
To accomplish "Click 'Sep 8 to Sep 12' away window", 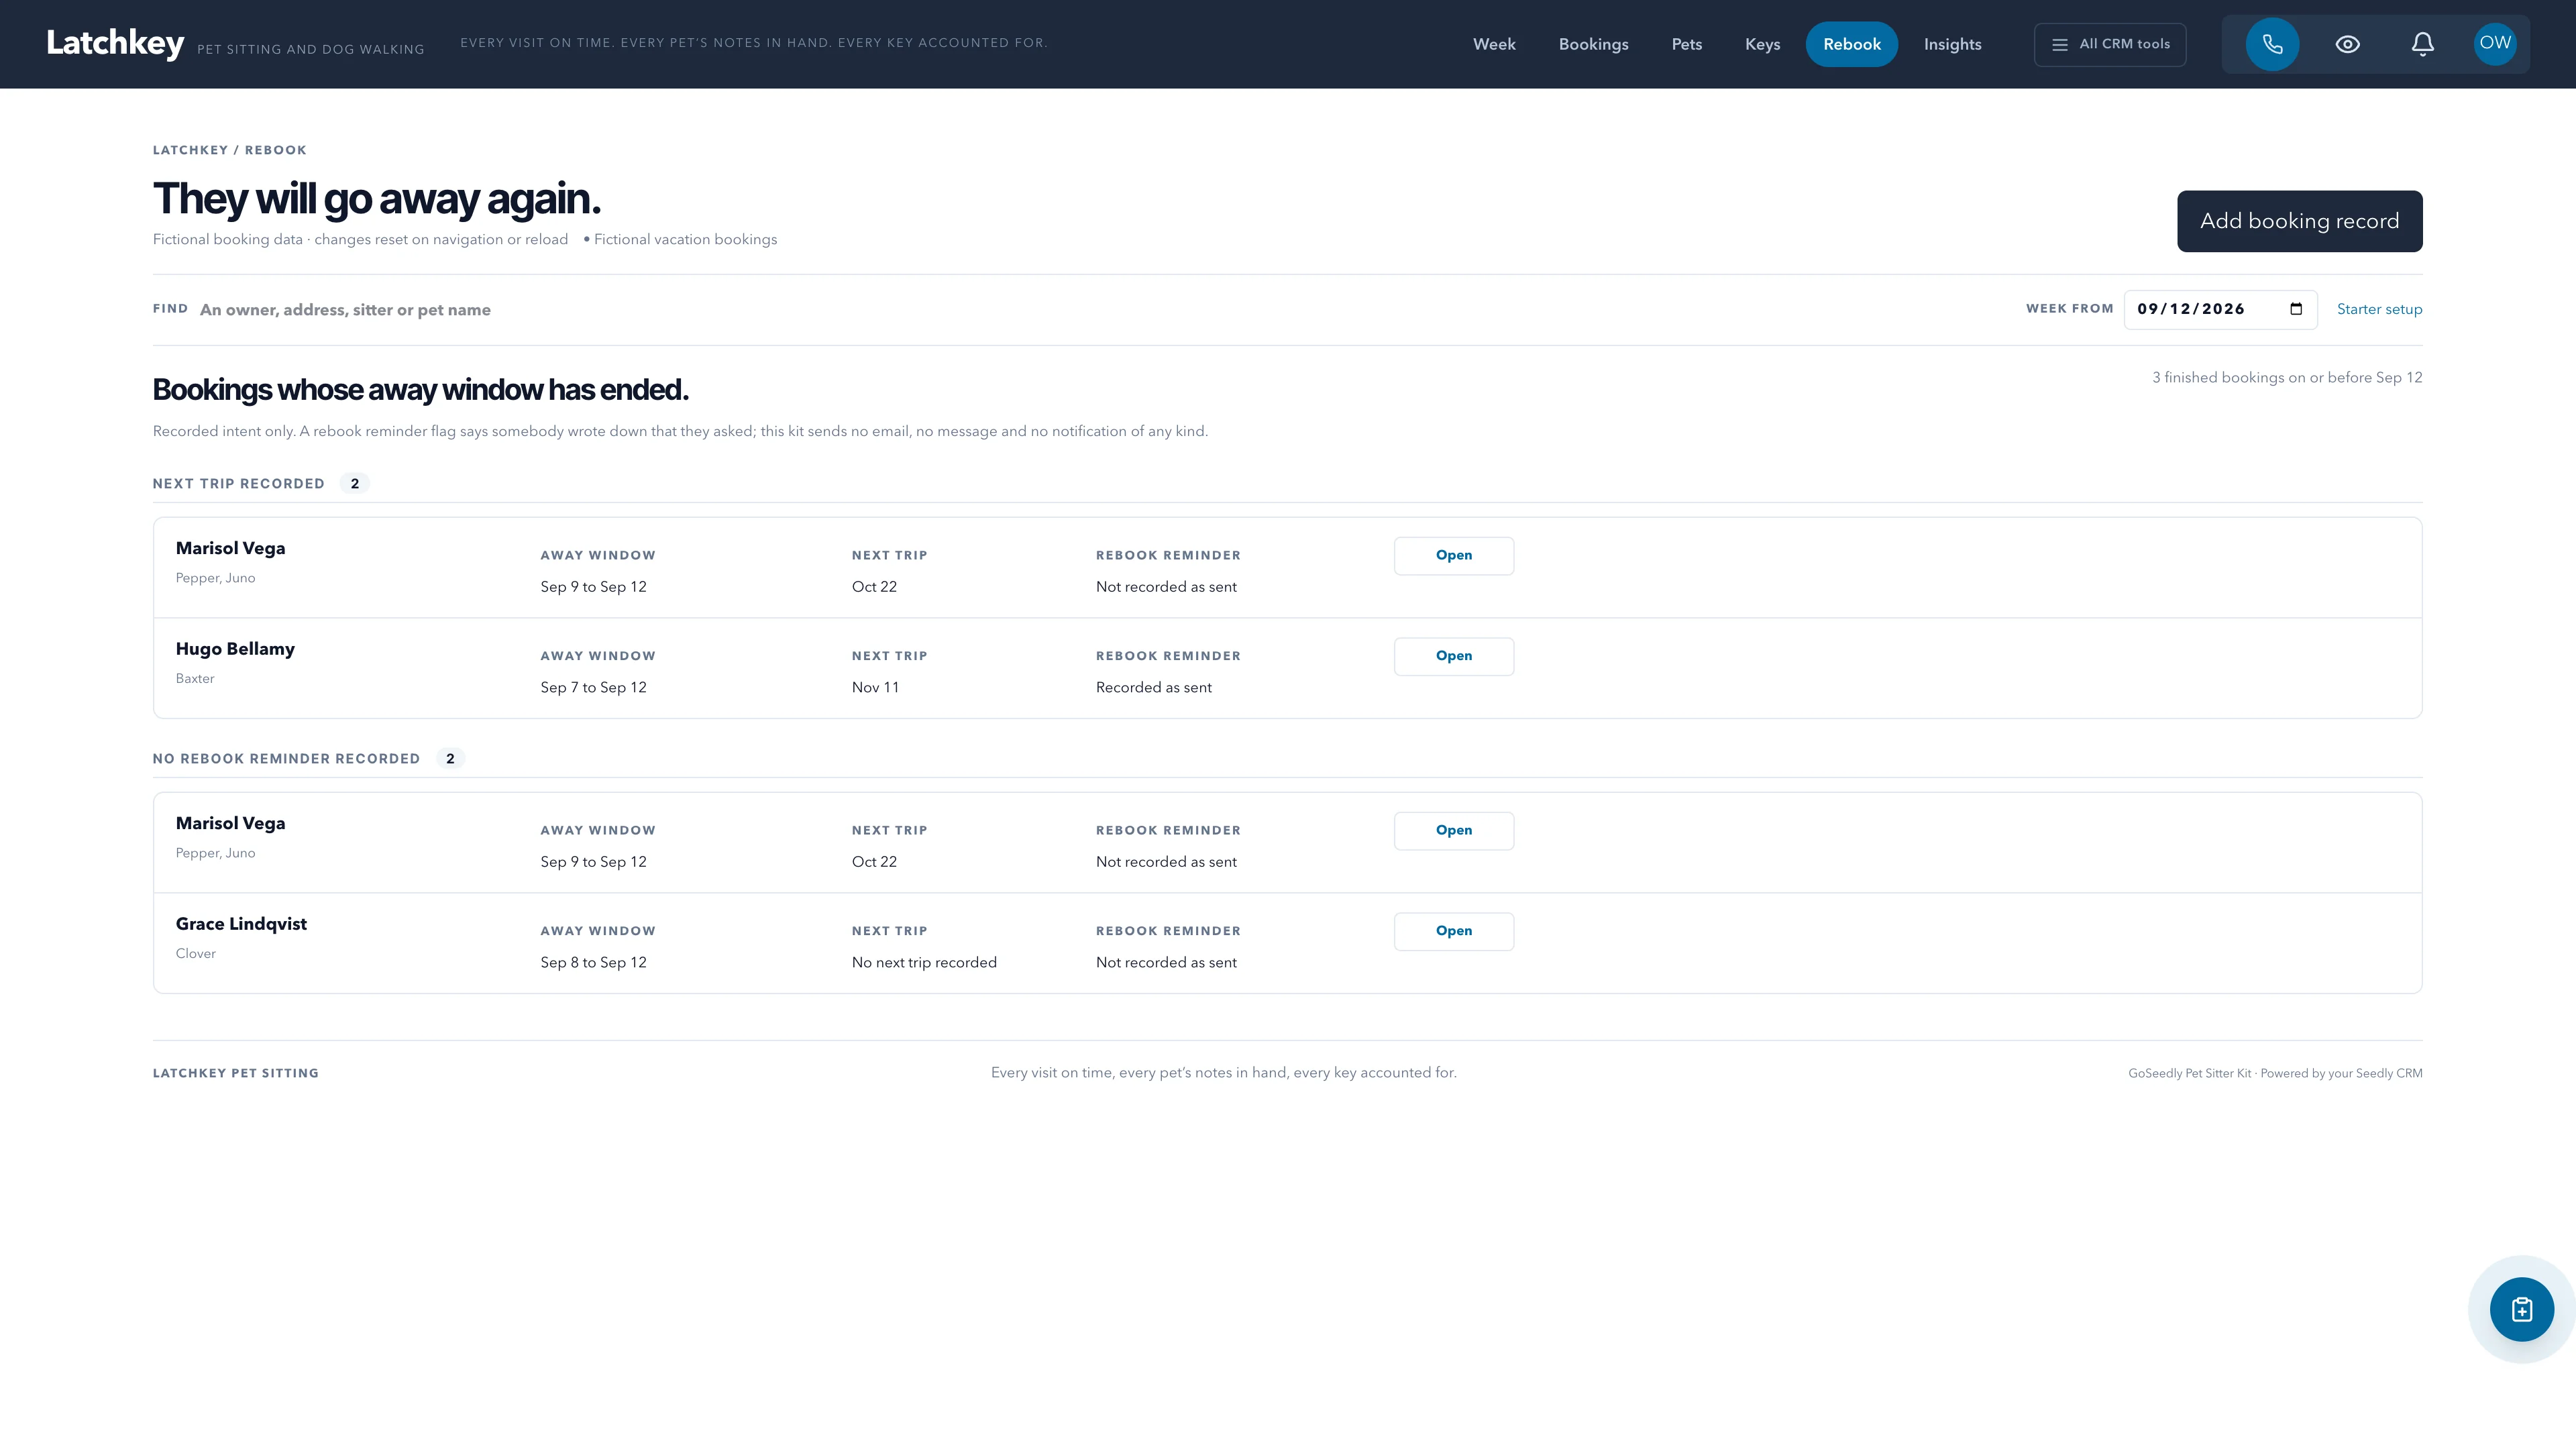I will [x=593, y=962].
